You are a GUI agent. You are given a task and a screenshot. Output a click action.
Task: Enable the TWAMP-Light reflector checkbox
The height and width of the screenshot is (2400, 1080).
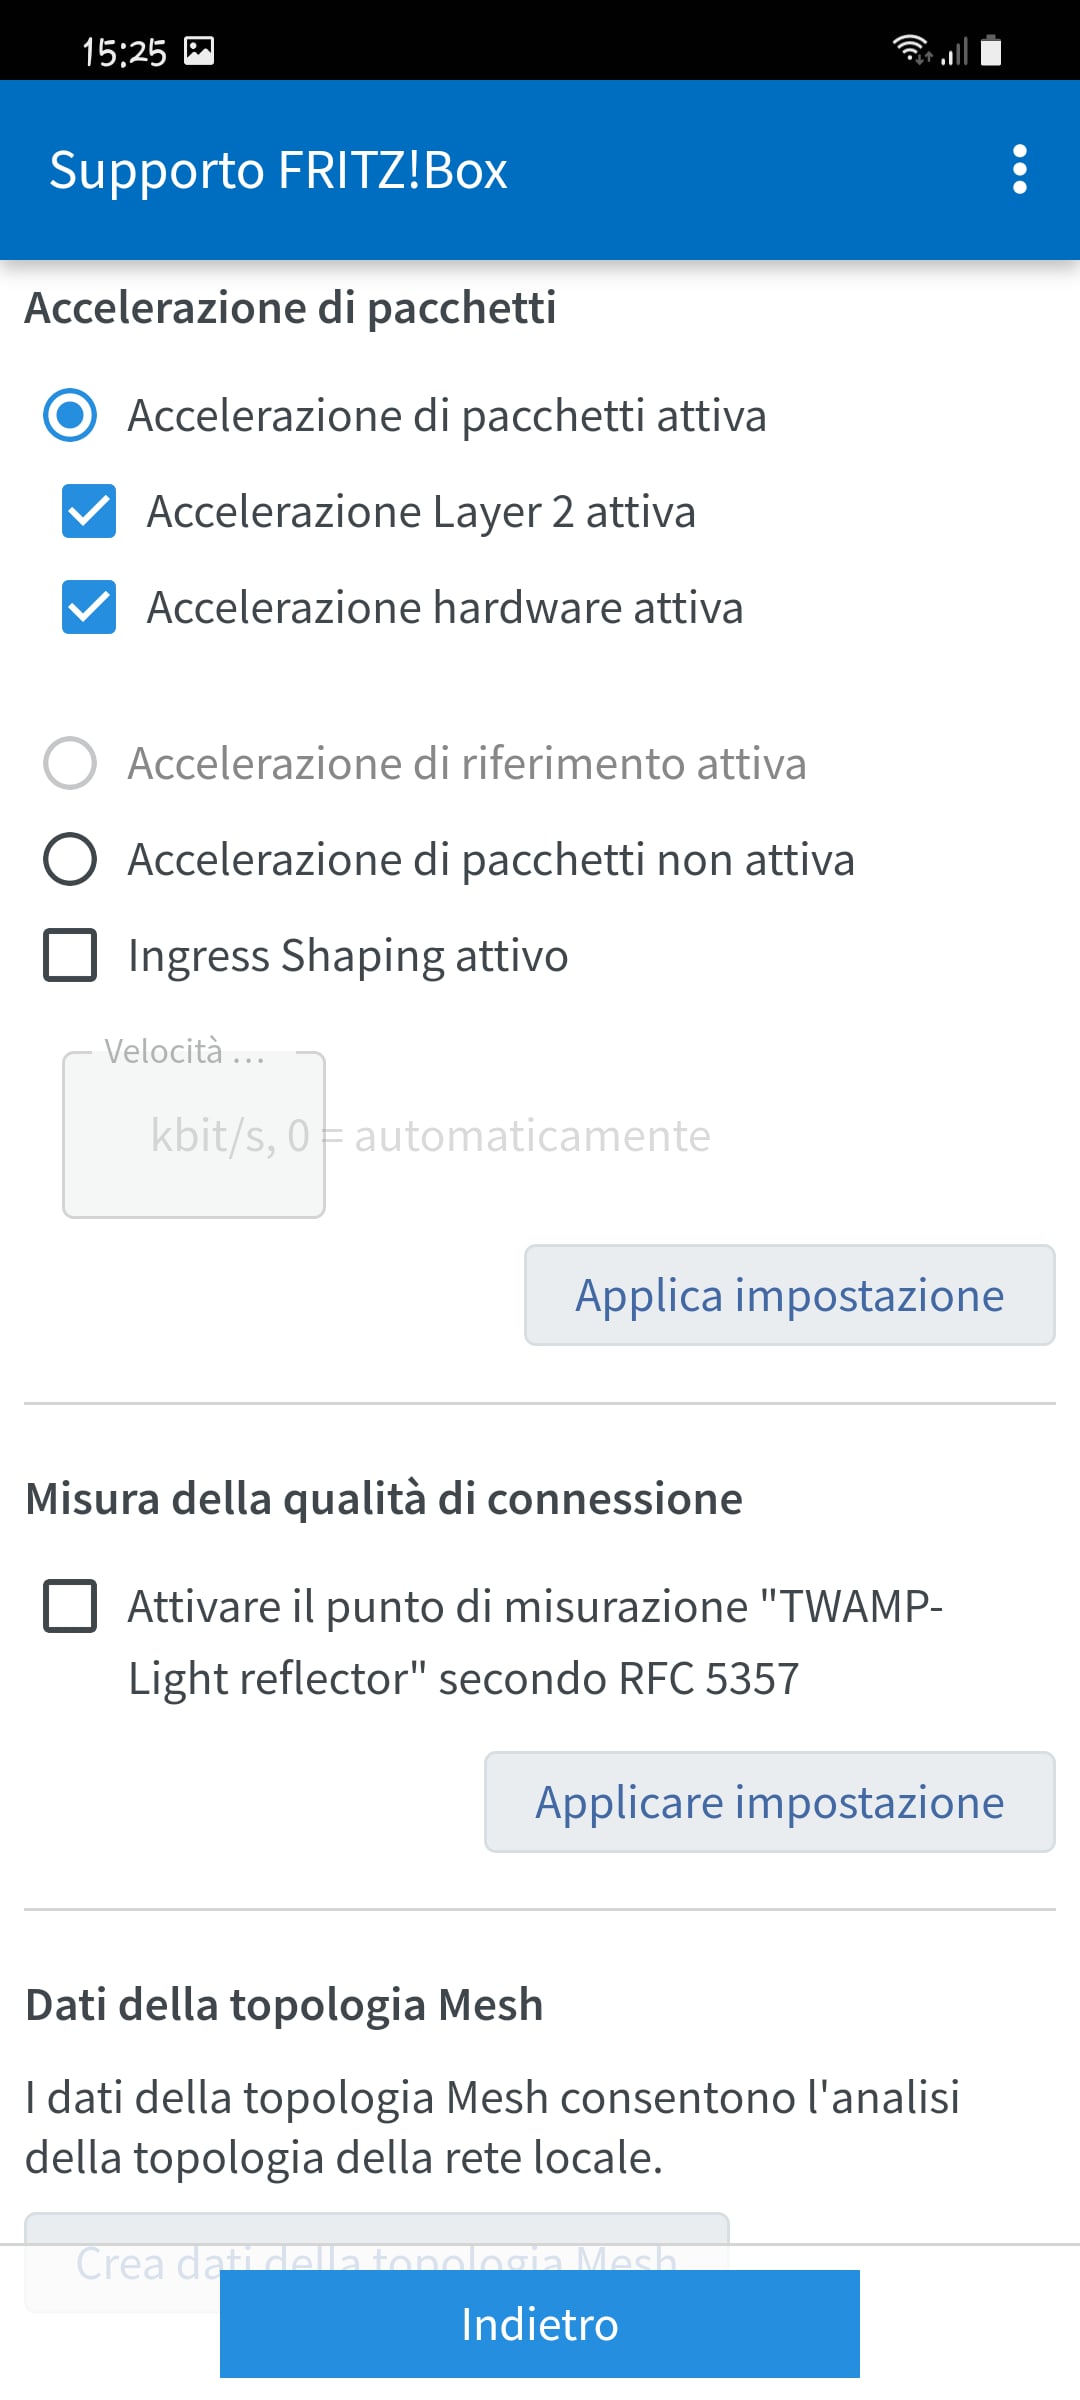tap(70, 1606)
